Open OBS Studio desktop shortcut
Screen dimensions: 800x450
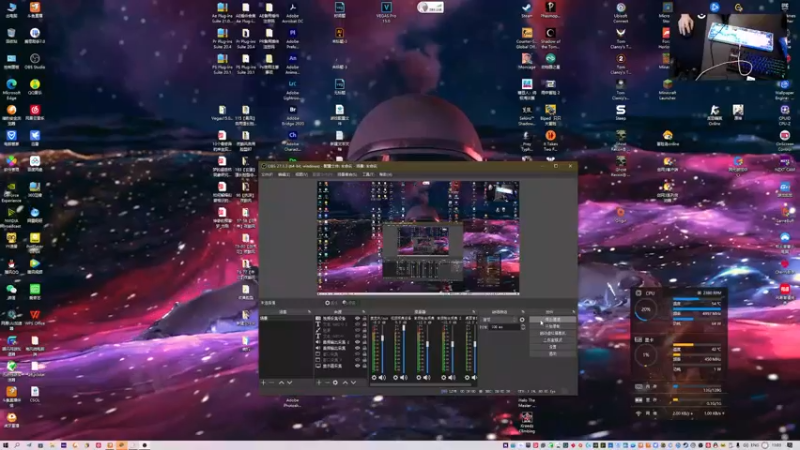35,61
